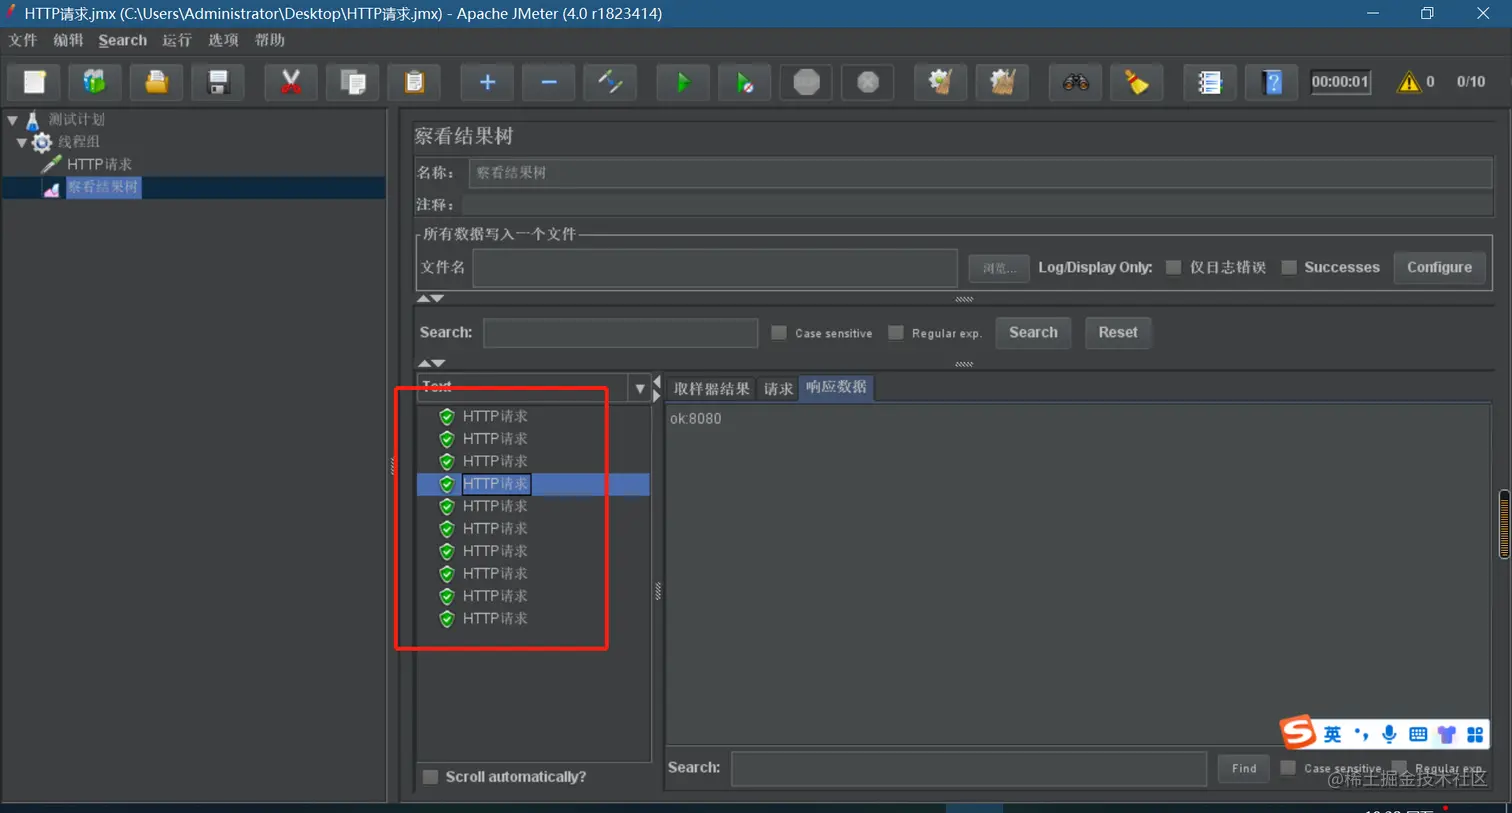Open the 编辑 menu
Image resolution: width=1512 pixels, height=813 pixels.
coord(68,40)
